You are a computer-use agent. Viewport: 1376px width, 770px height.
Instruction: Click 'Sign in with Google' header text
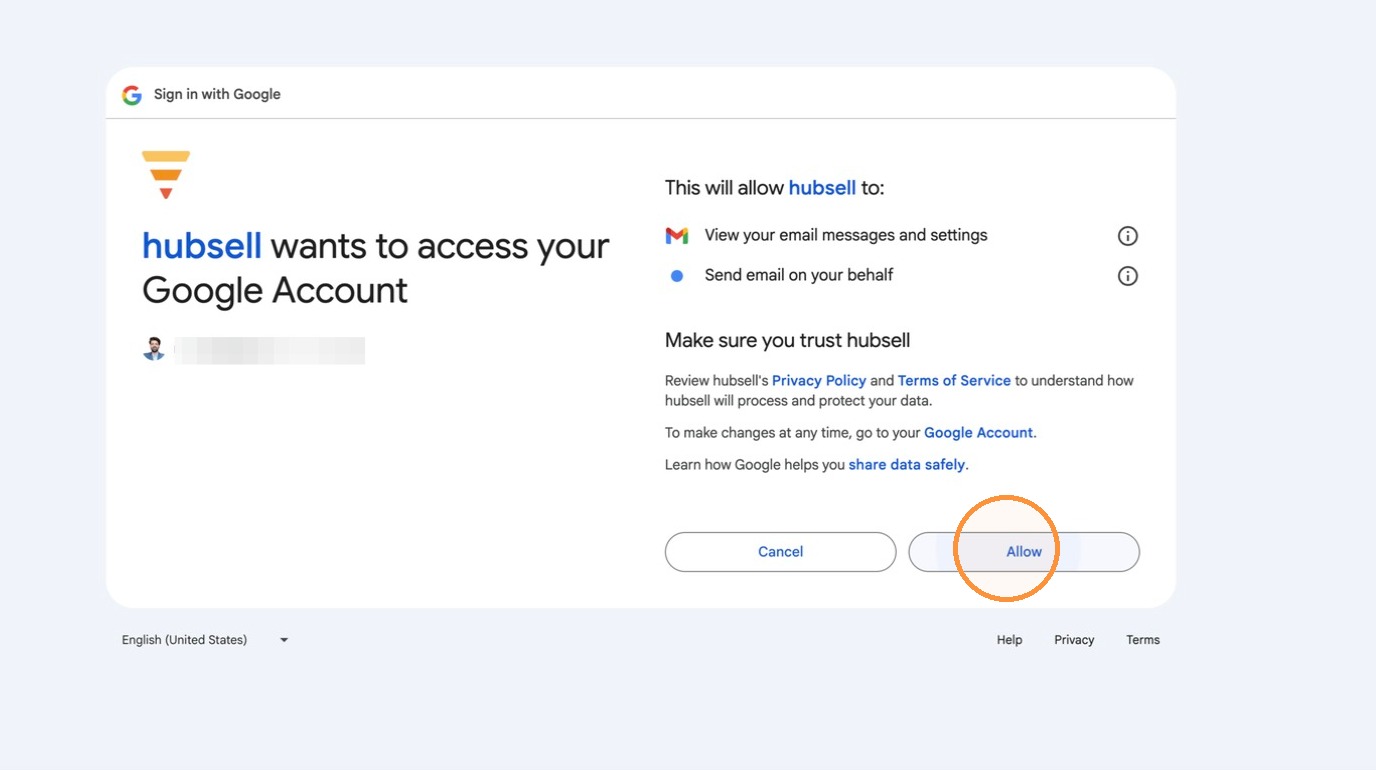(217, 95)
